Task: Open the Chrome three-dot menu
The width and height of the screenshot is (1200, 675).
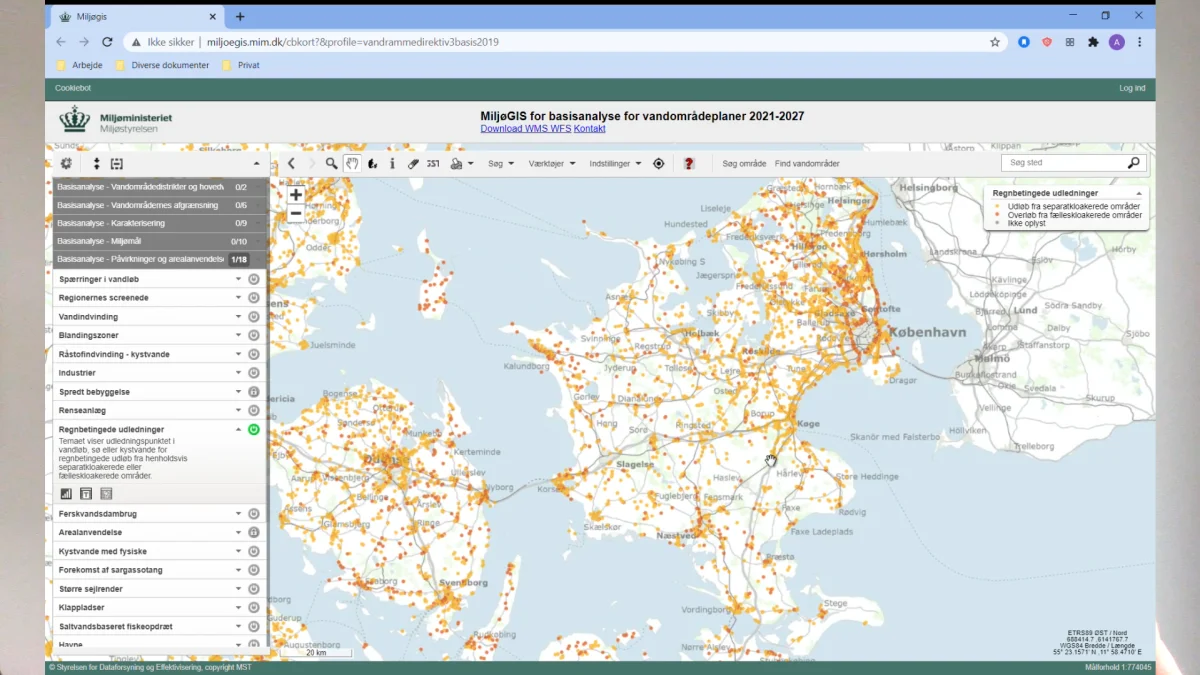Action: coord(1139,42)
